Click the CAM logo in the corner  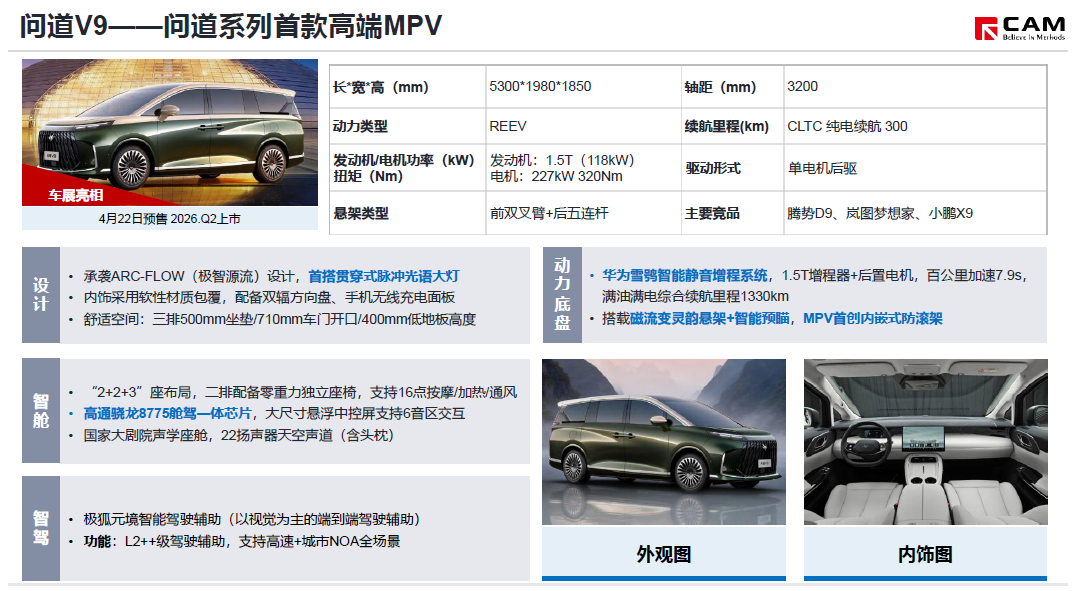(x=1019, y=28)
